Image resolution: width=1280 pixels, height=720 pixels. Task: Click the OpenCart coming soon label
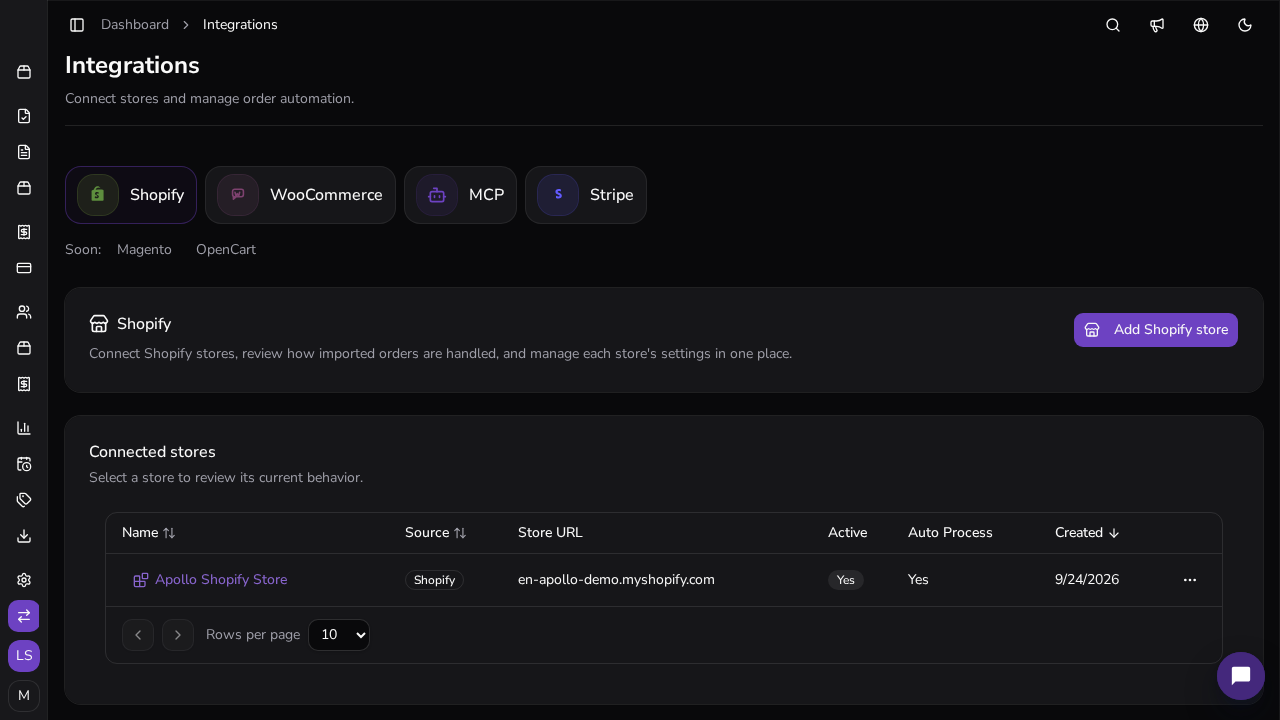[x=226, y=250]
